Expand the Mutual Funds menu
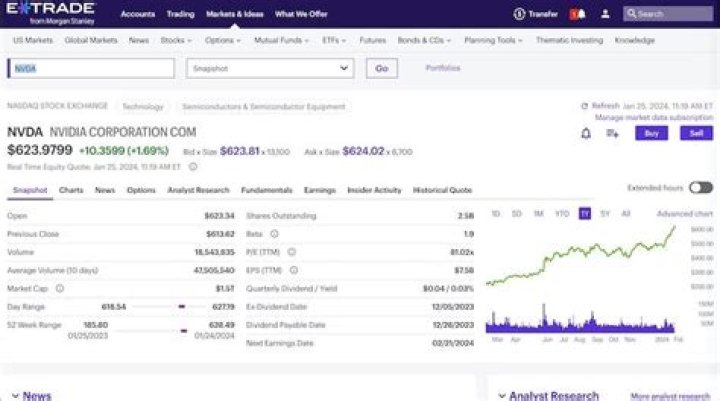The width and height of the screenshot is (720, 401). point(285,41)
